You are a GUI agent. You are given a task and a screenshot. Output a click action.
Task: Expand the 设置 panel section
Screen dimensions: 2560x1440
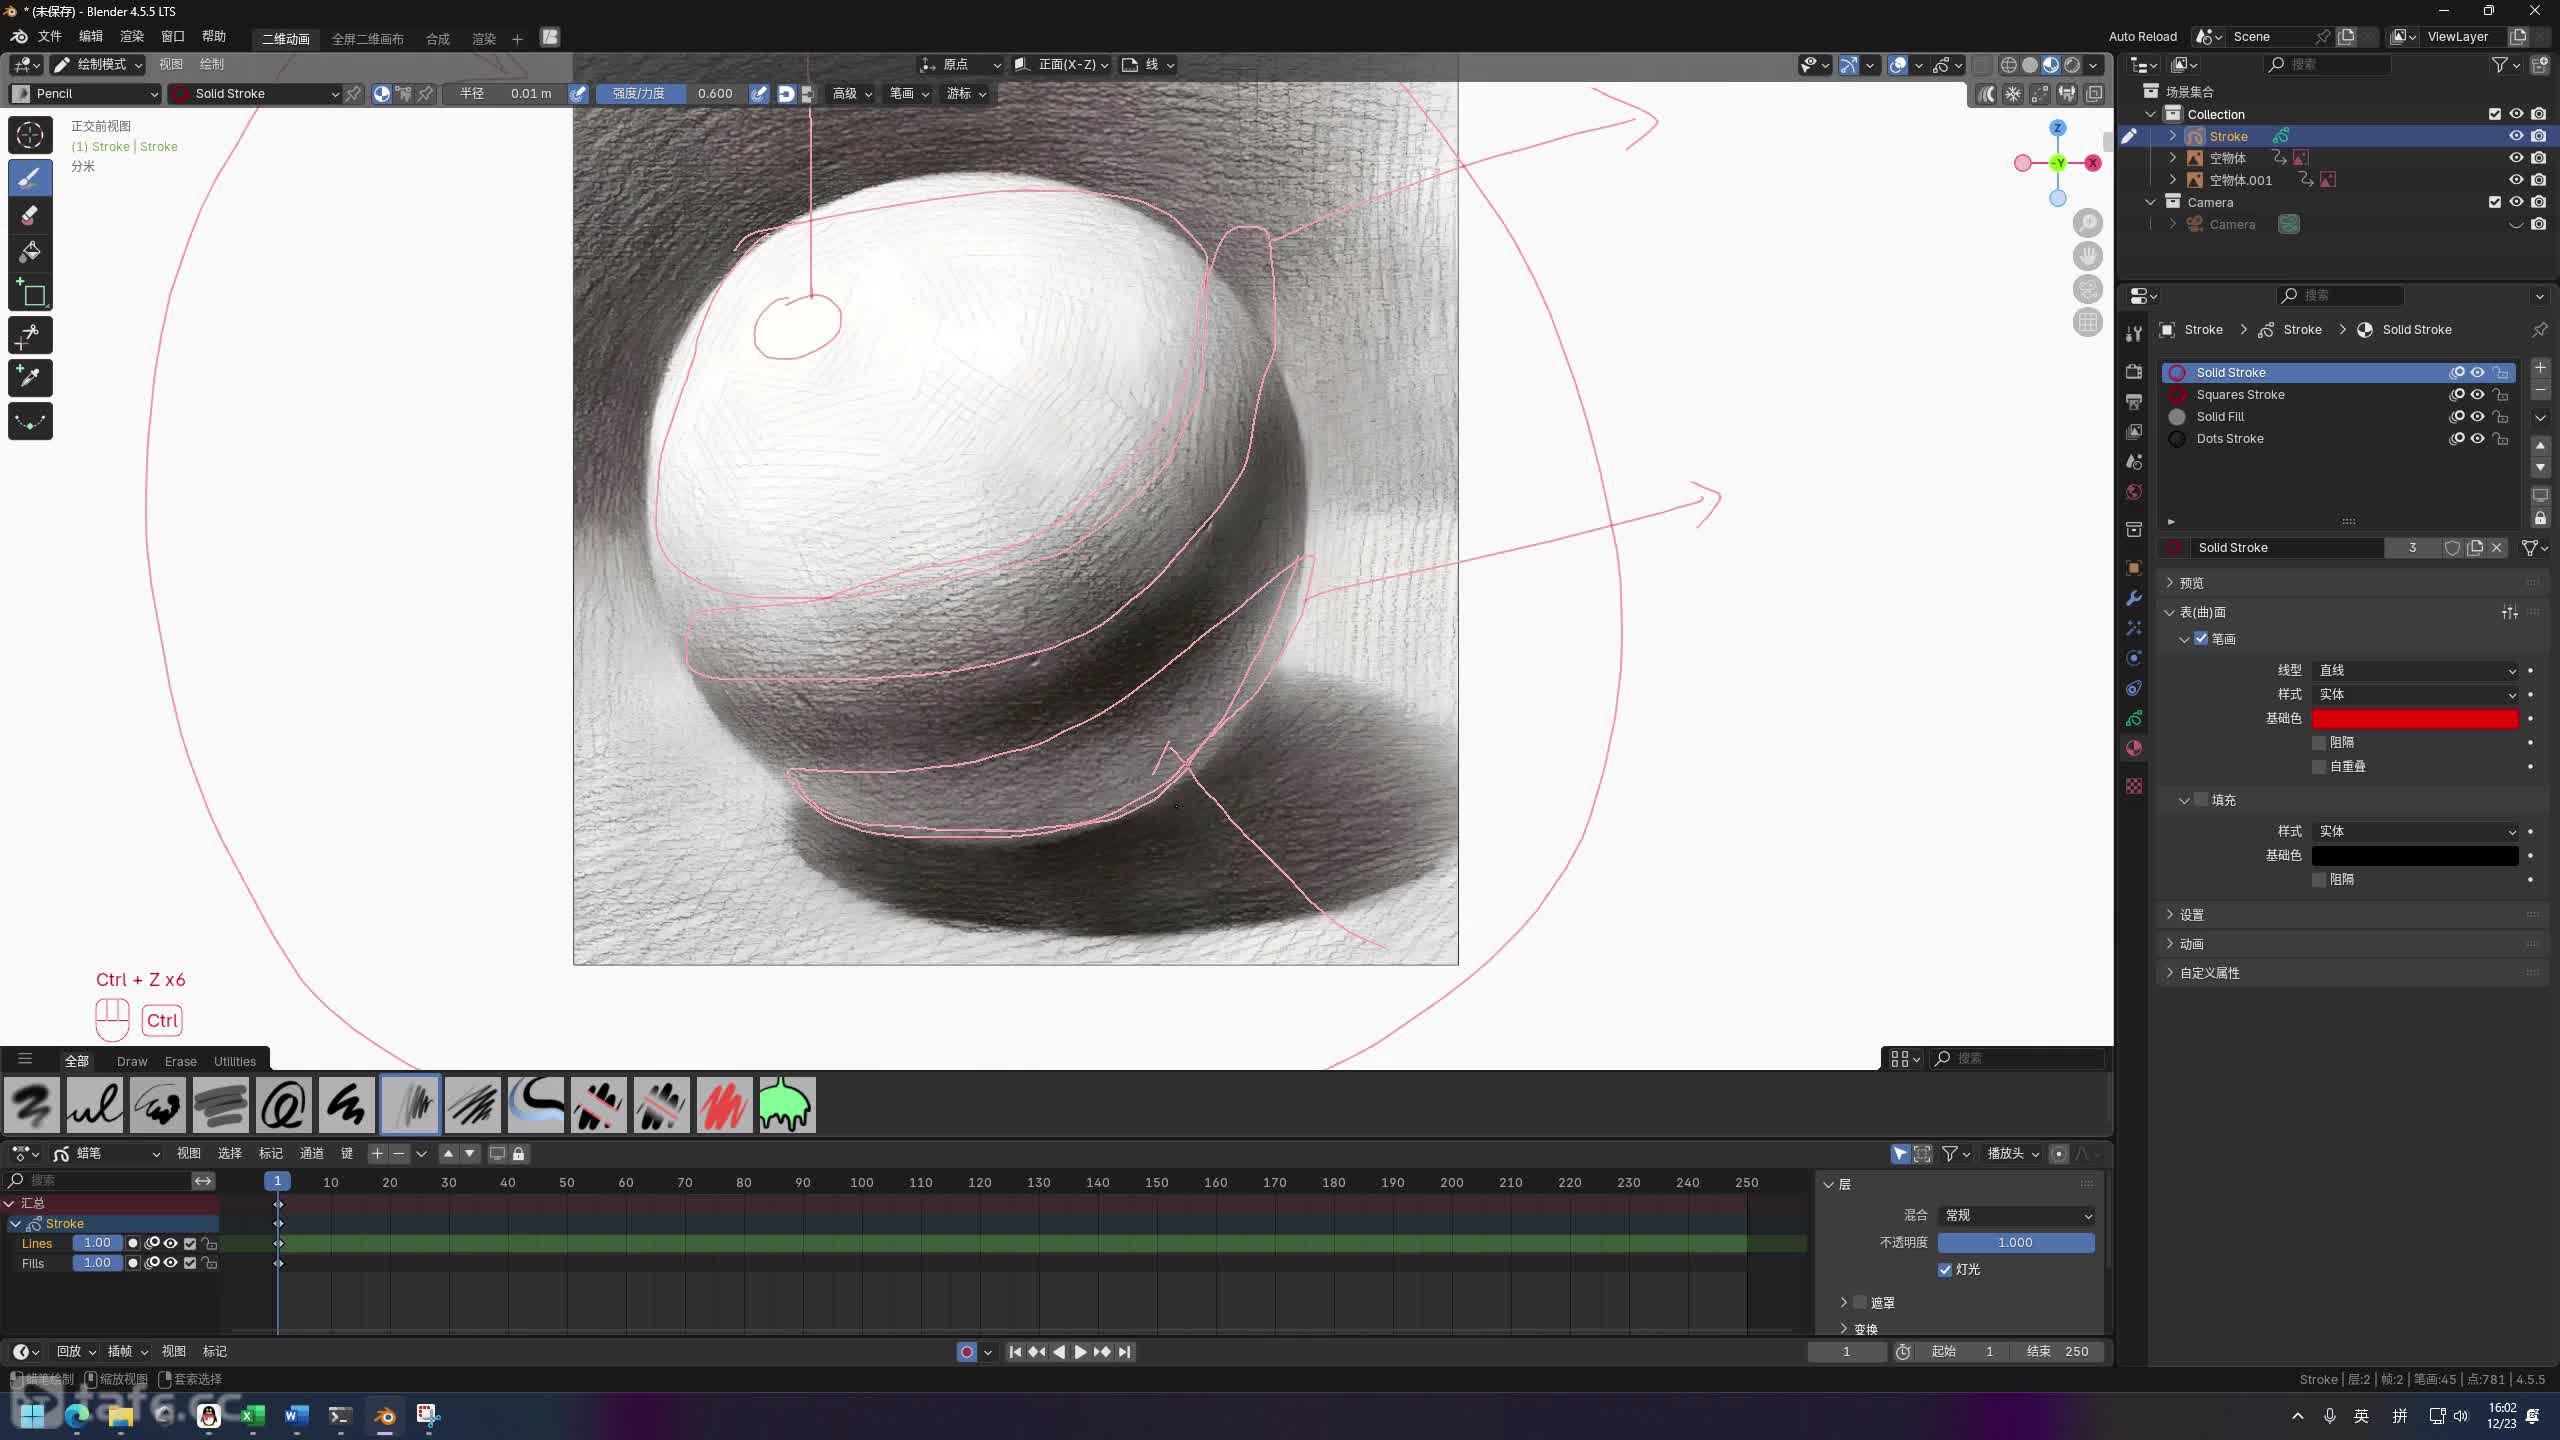pos(2191,915)
